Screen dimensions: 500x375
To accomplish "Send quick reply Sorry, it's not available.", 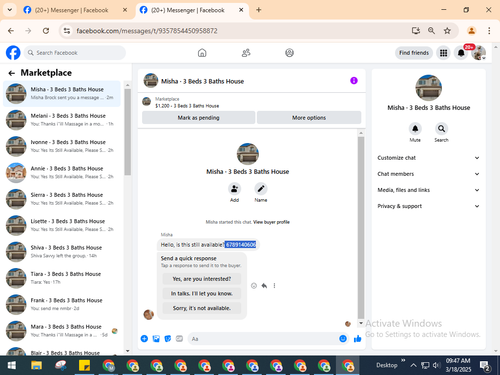I will (202, 308).
